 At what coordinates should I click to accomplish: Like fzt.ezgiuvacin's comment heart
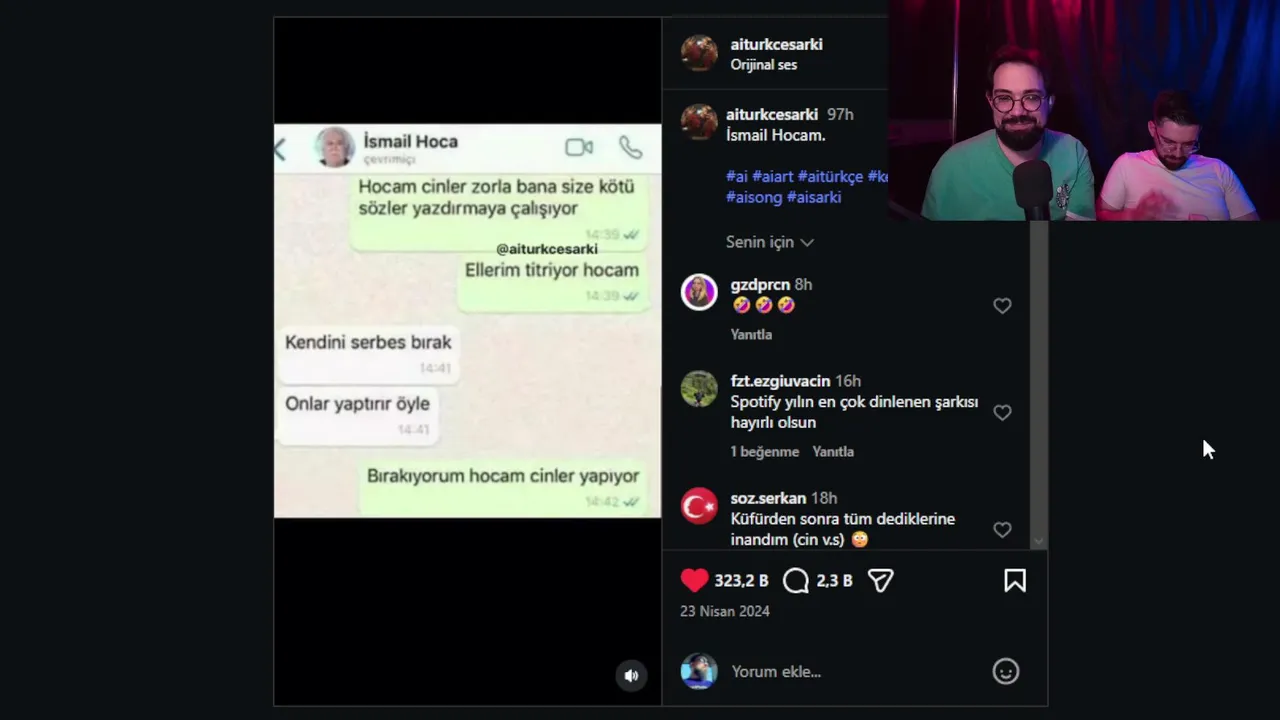click(x=1002, y=412)
